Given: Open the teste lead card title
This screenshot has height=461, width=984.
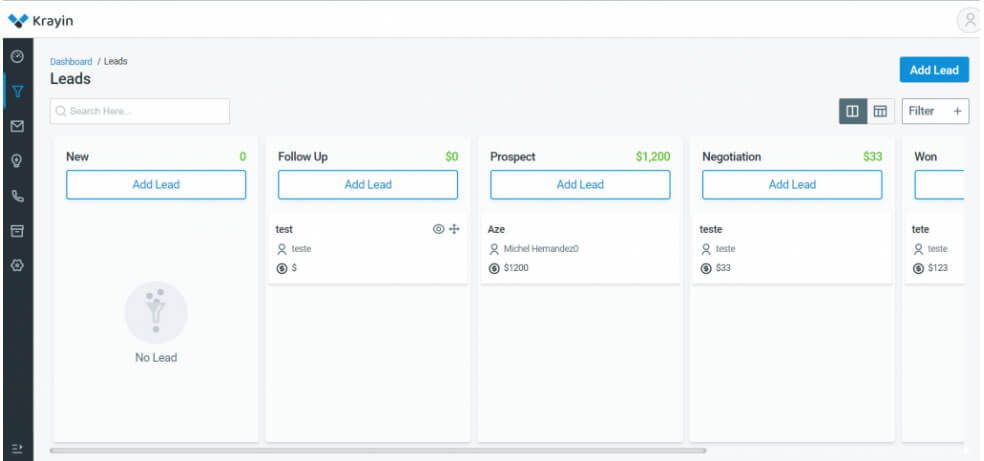Looking at the screenshot, I should pos(711,230).
